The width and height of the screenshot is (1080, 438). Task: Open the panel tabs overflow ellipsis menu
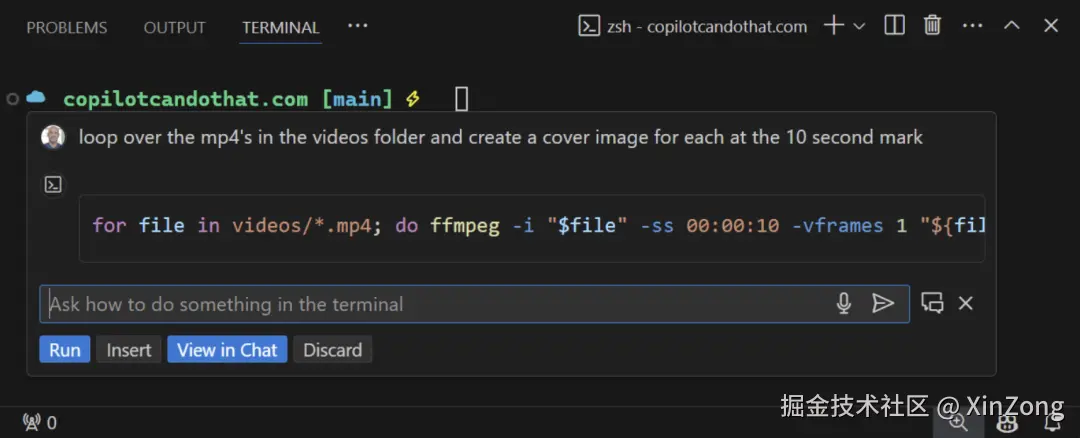coord(357,25)
